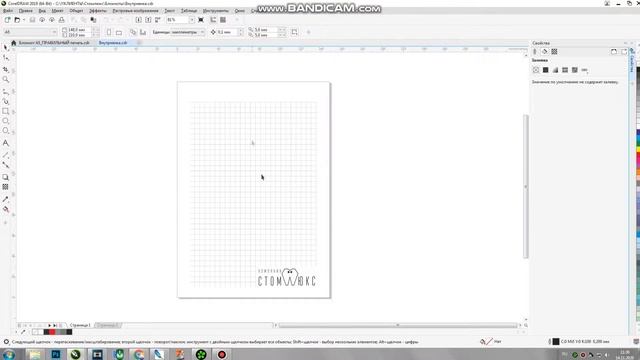Image resolution: width=640 pixels, height=360 pixels.
Task: Select the Страница 1 page tab
Action: pos(80,325)
